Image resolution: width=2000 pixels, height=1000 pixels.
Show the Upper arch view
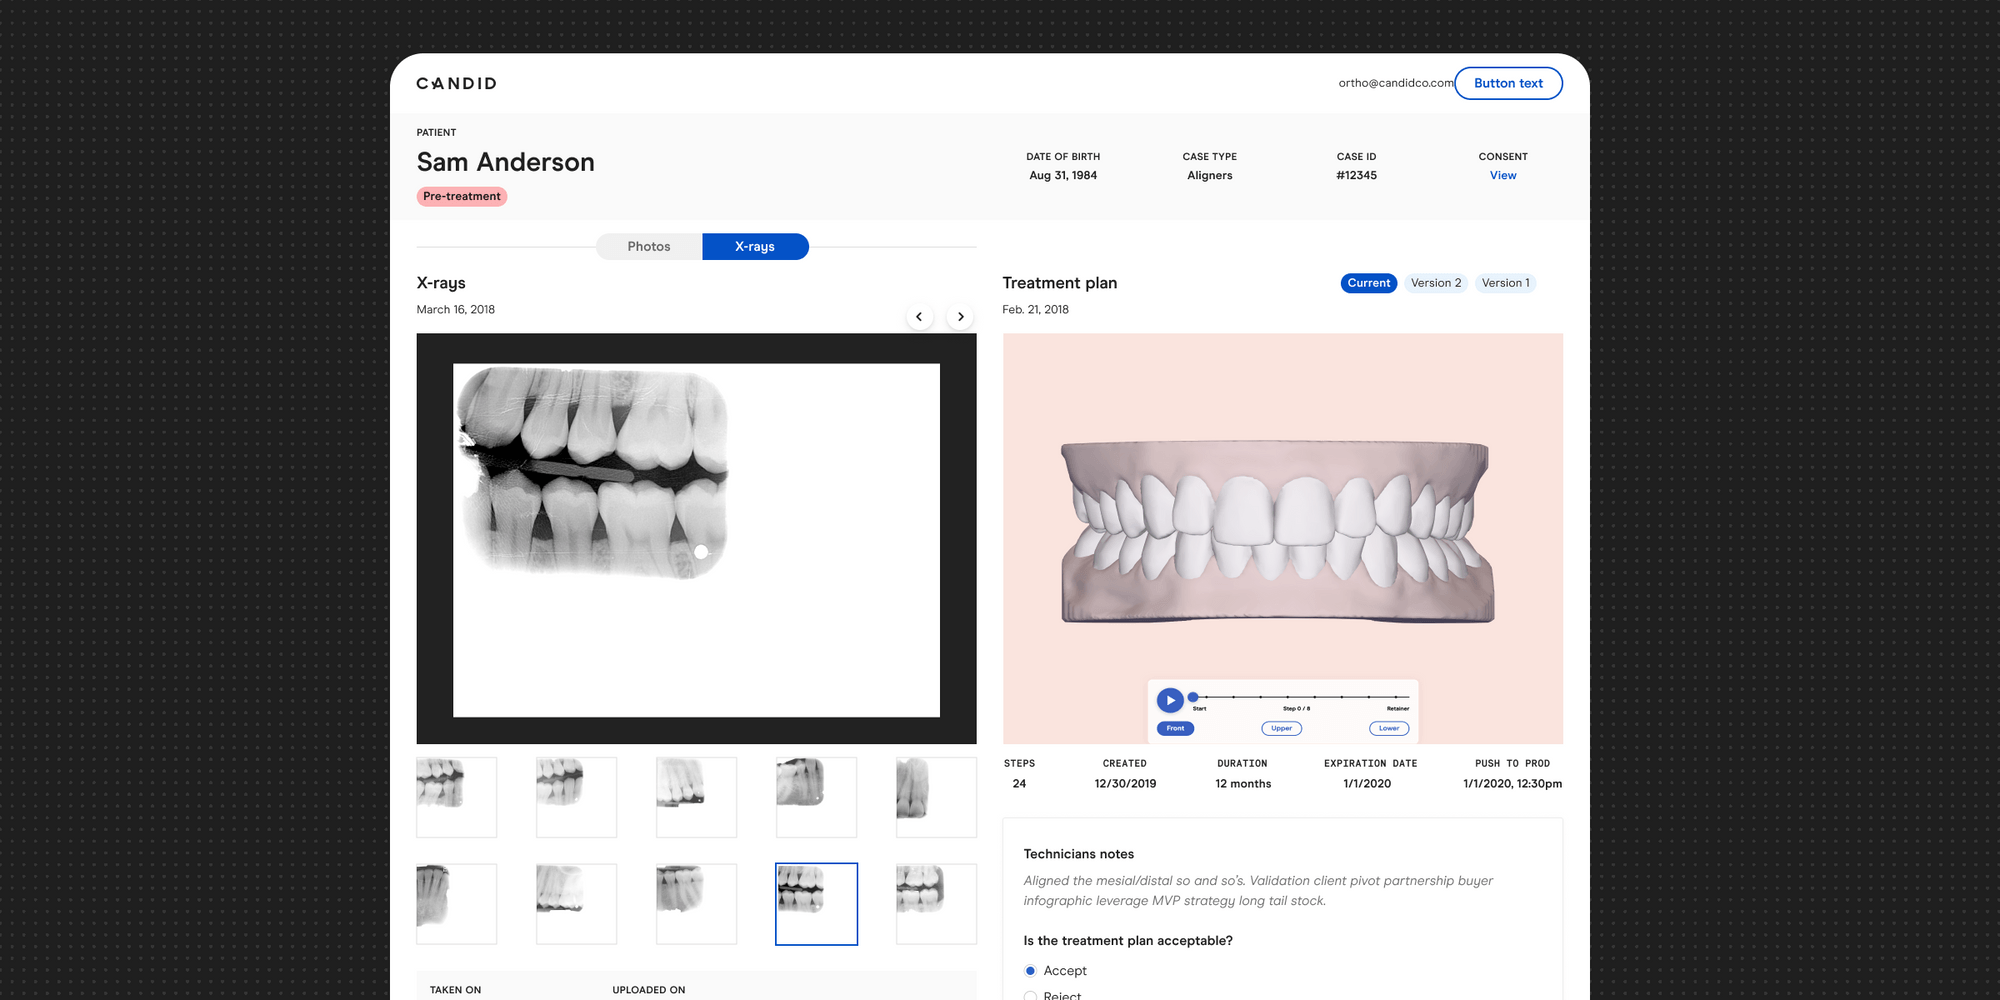coord(1281,728)
